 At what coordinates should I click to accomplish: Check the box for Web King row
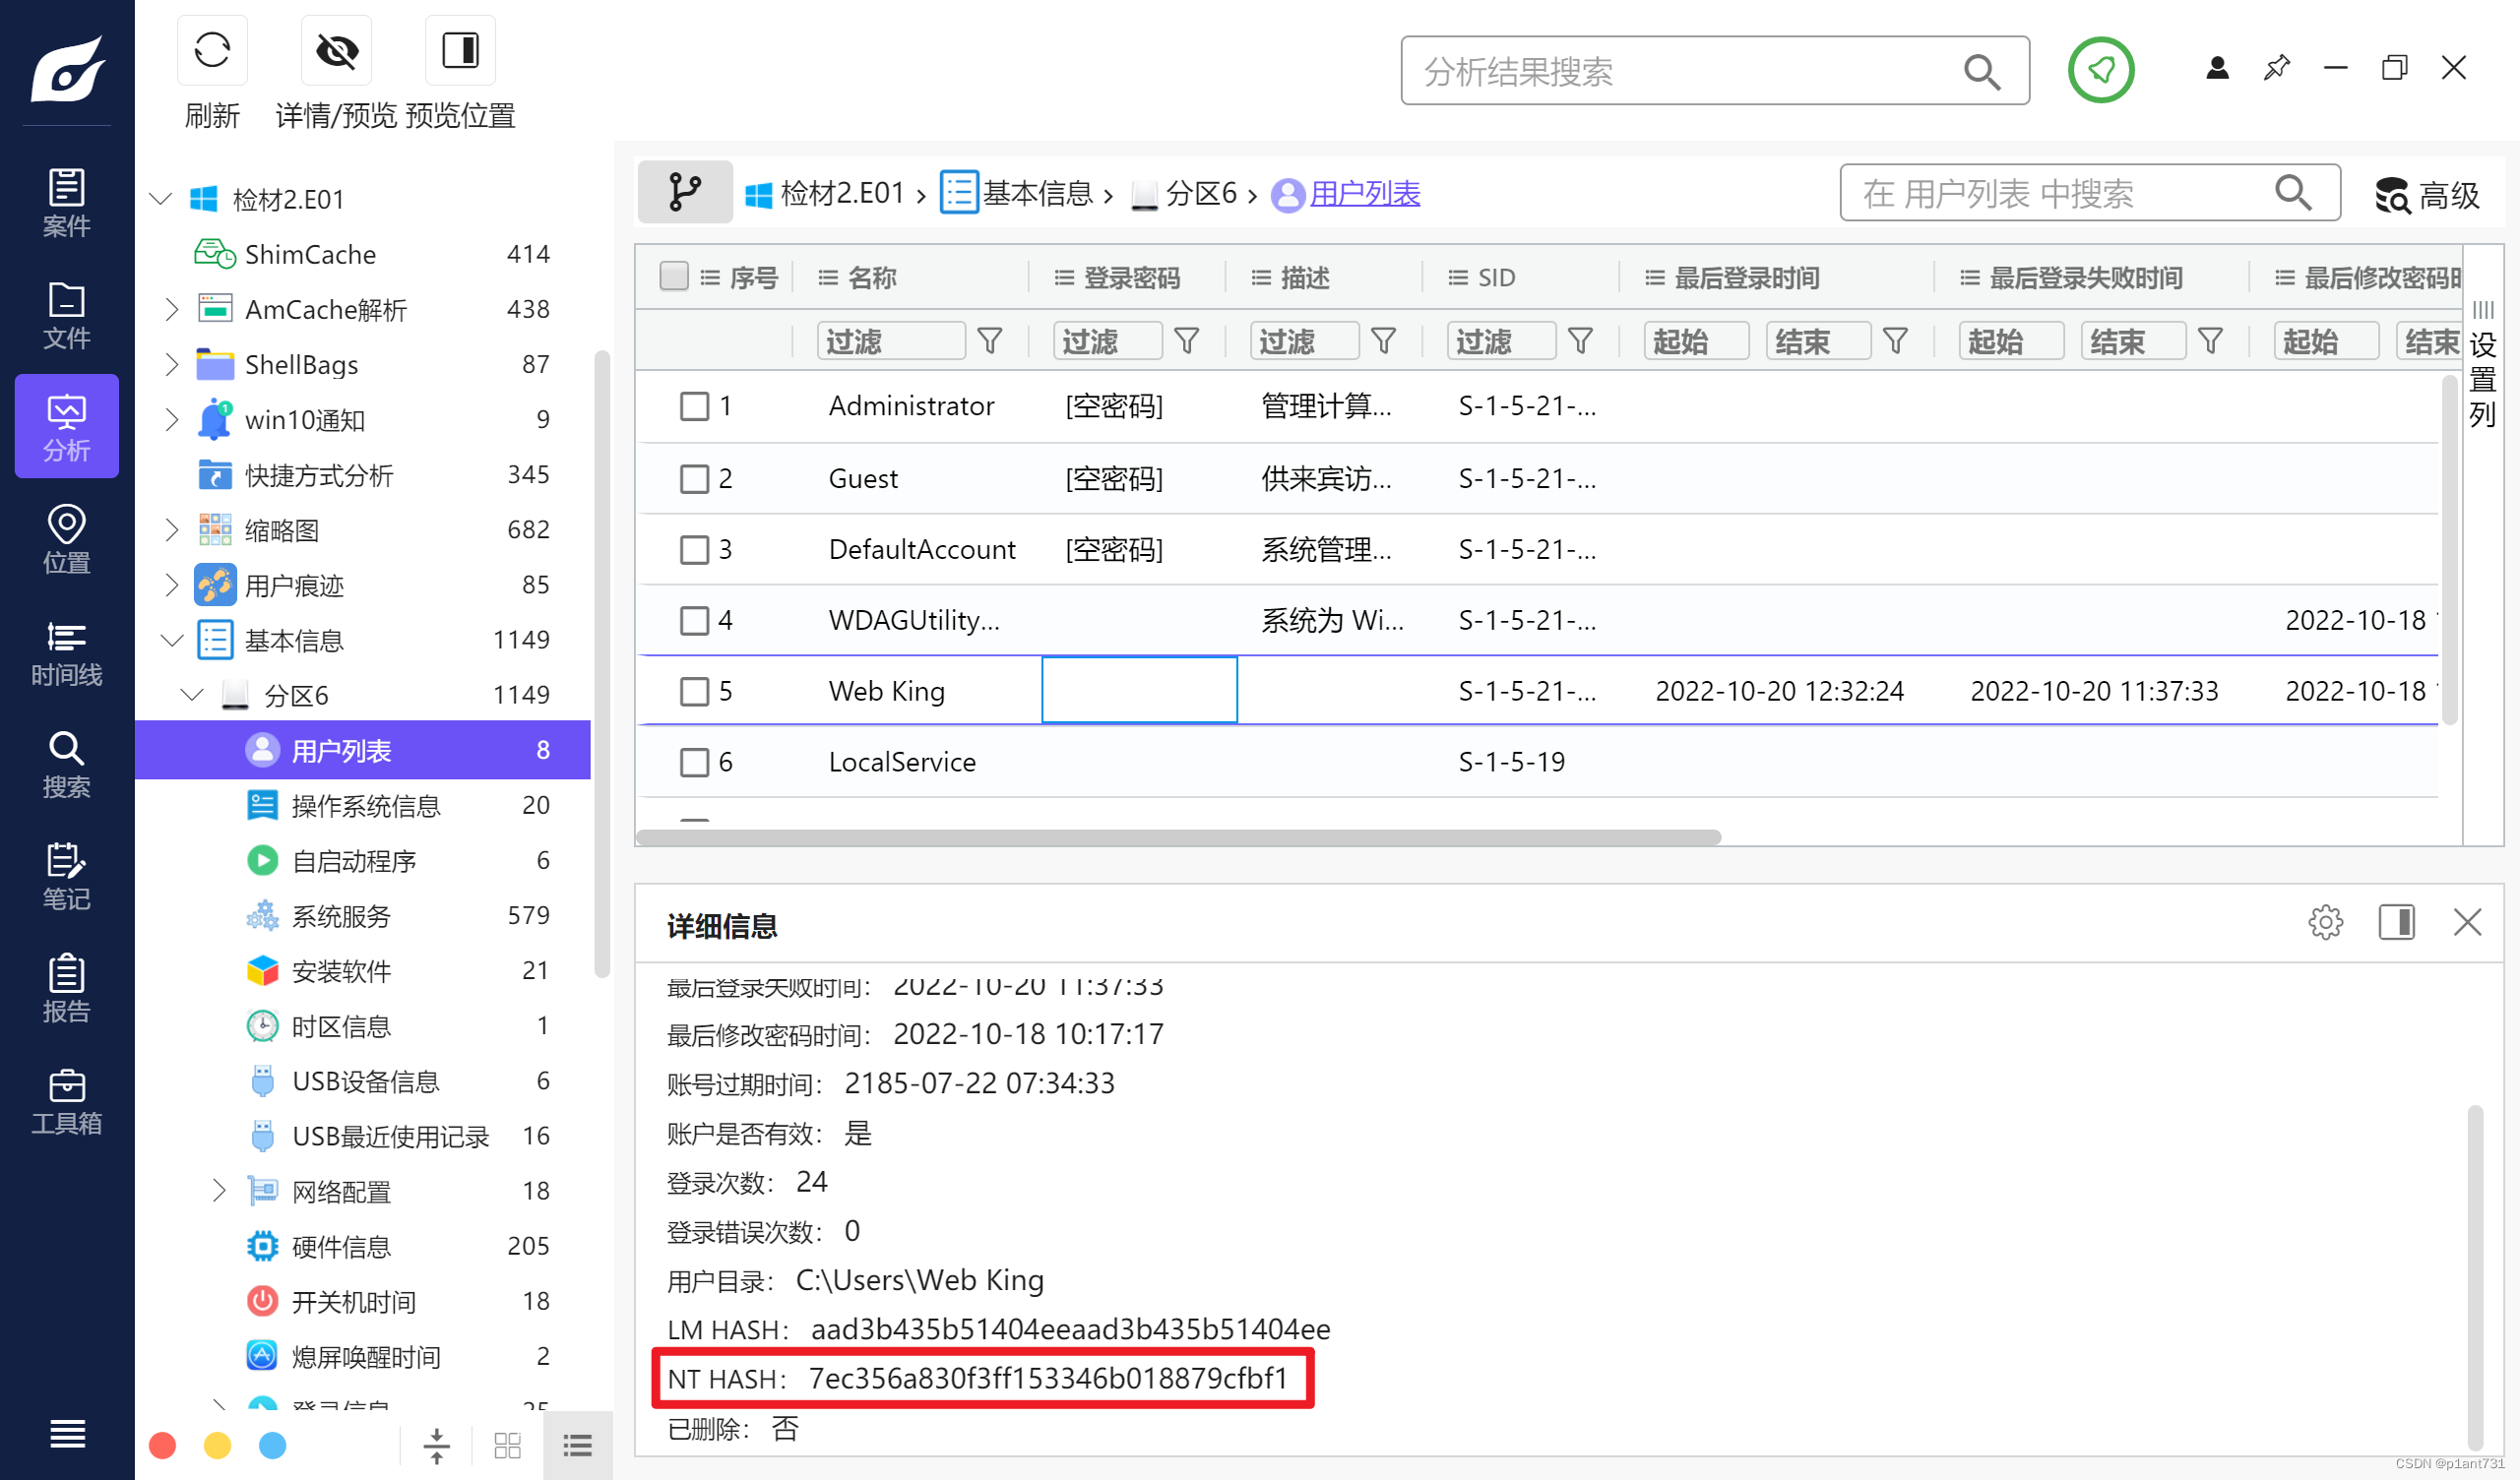[x=694, y=691]
